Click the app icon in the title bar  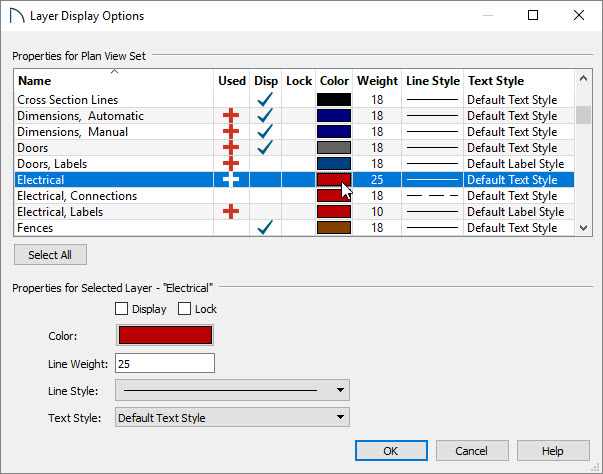coord(17,16)
